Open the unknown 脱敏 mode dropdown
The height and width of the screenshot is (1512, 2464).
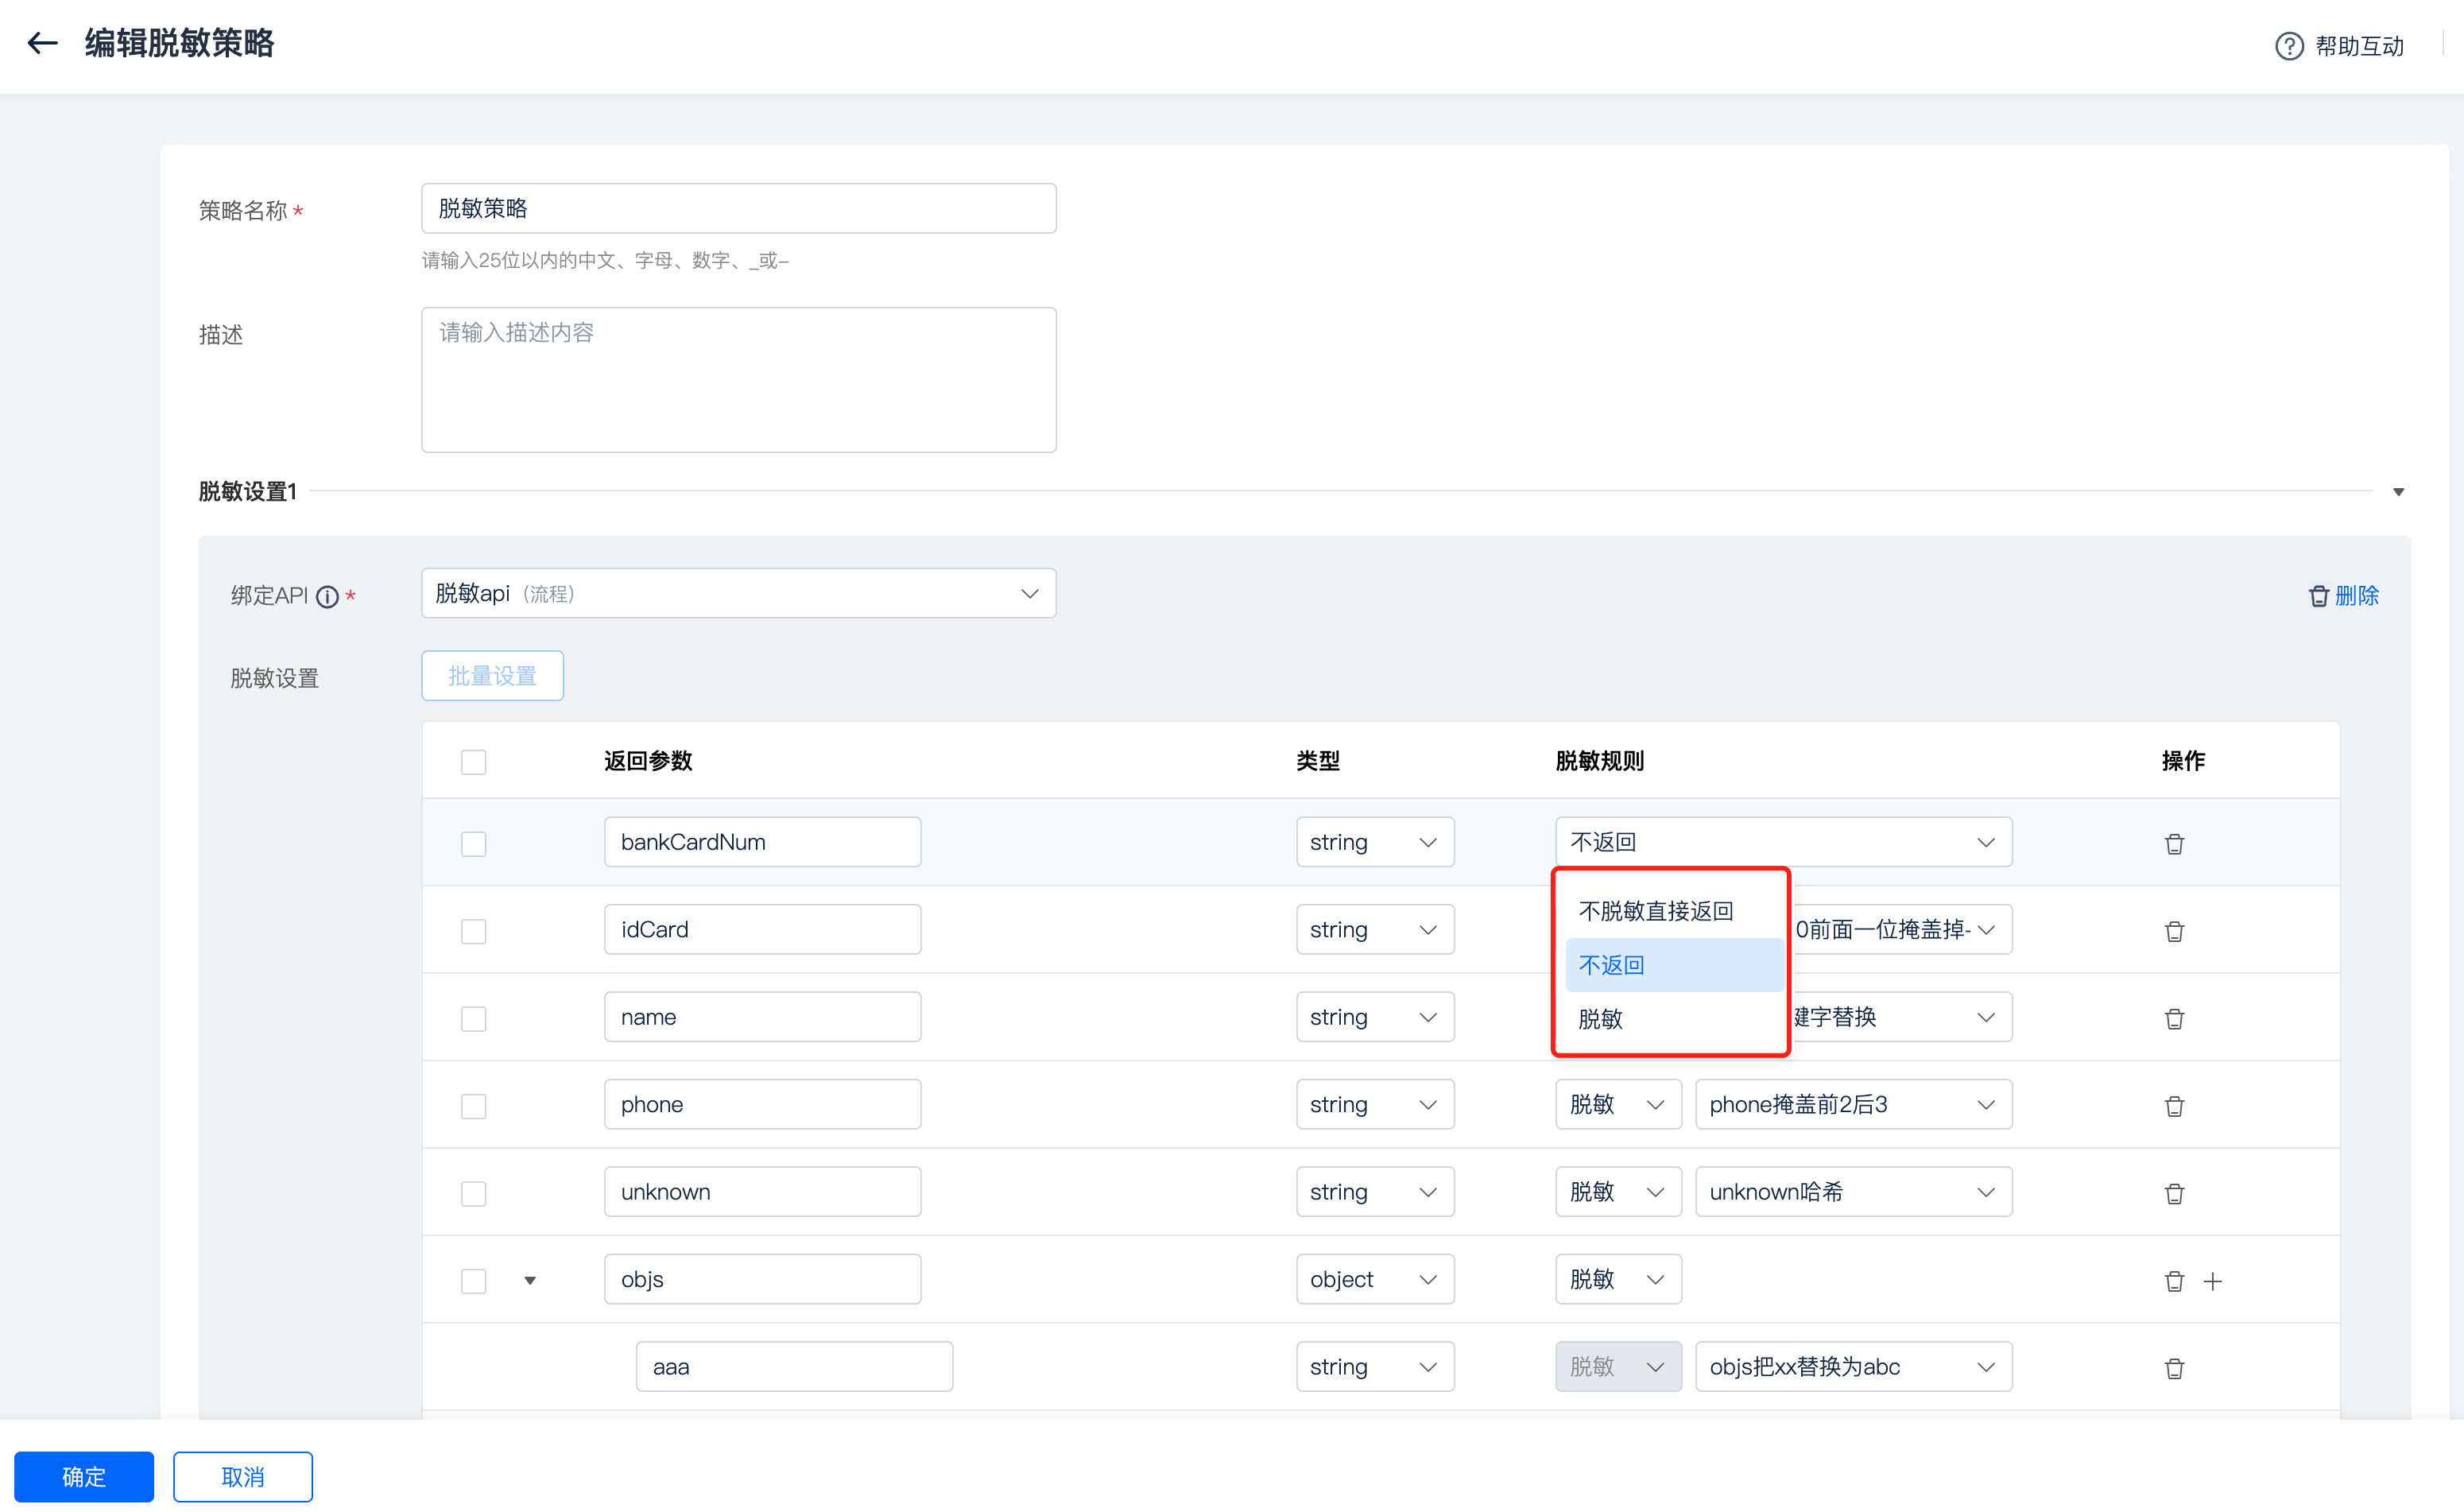coord(1618,1192)
